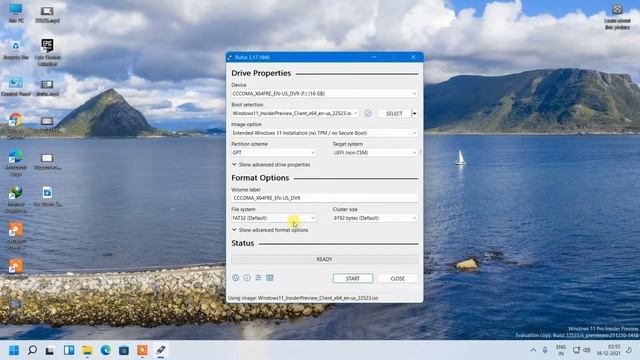640x360 pixels.
Task: Open Epic Games Launcher desktop shortcut
Action: tap(47, 52)
